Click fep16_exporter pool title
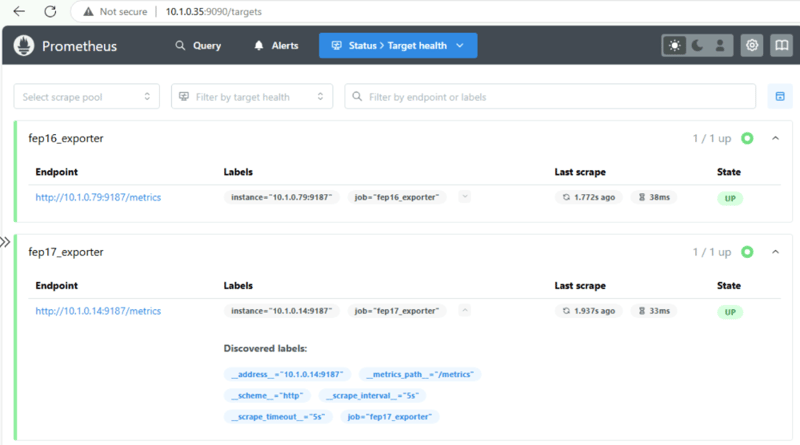The image size is (800, 445). pos(66,138)
